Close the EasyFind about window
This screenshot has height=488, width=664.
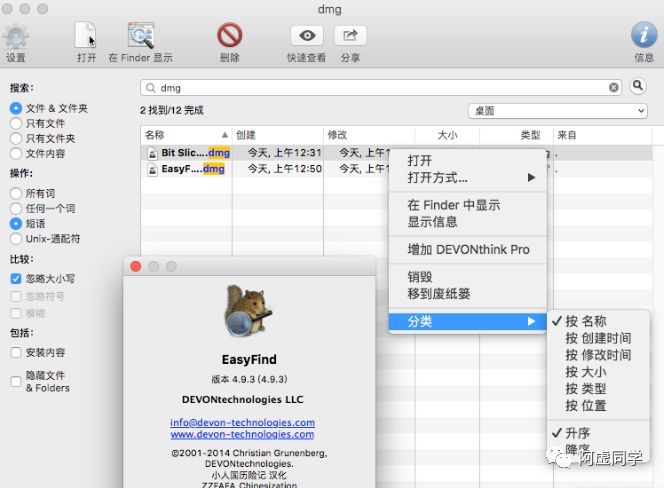136,266
